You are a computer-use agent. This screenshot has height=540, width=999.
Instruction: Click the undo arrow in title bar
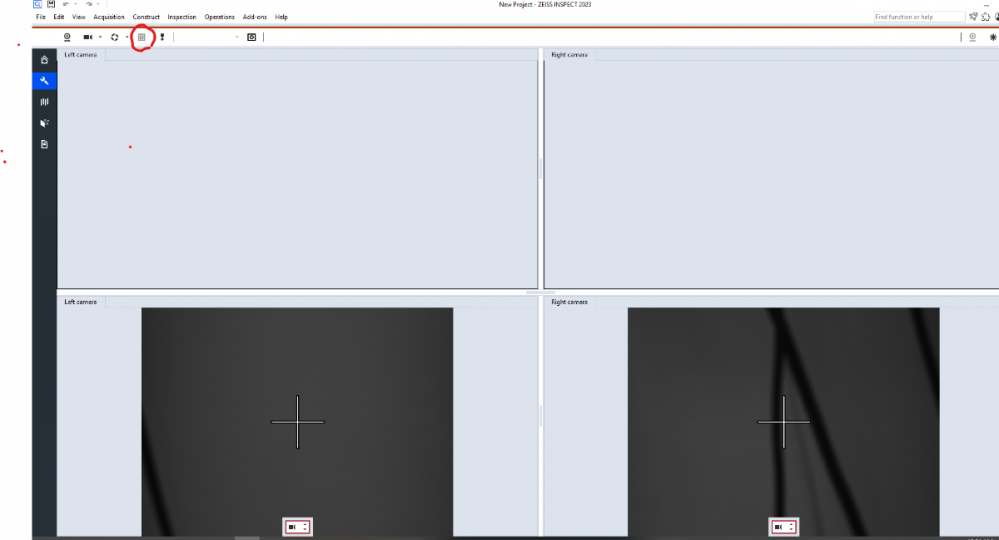point(66,4)
